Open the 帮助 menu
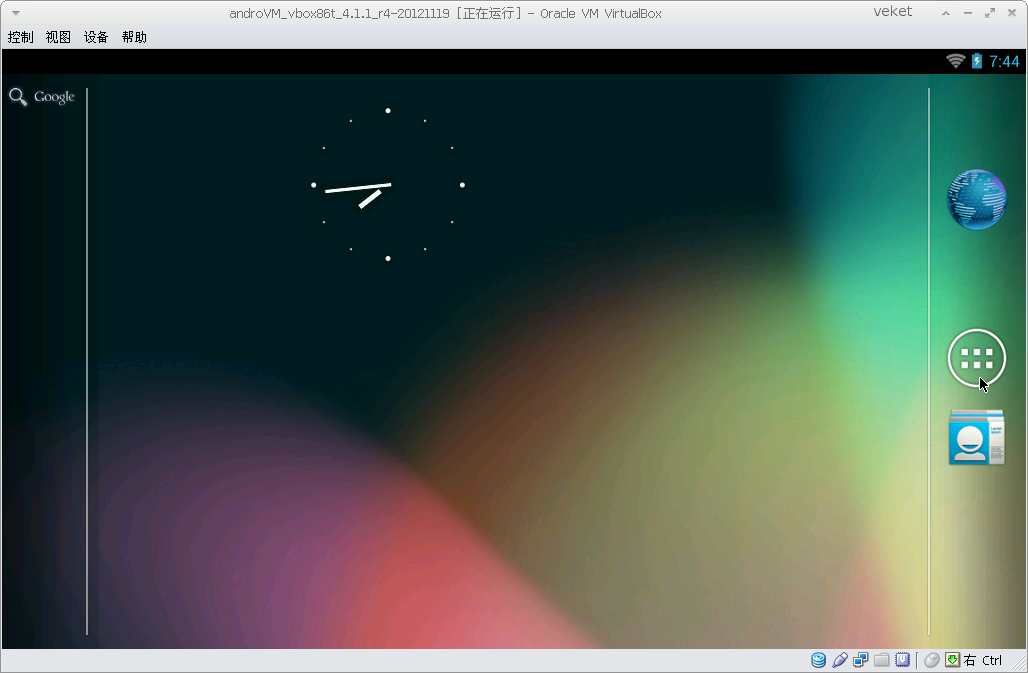 click(134, 37)
